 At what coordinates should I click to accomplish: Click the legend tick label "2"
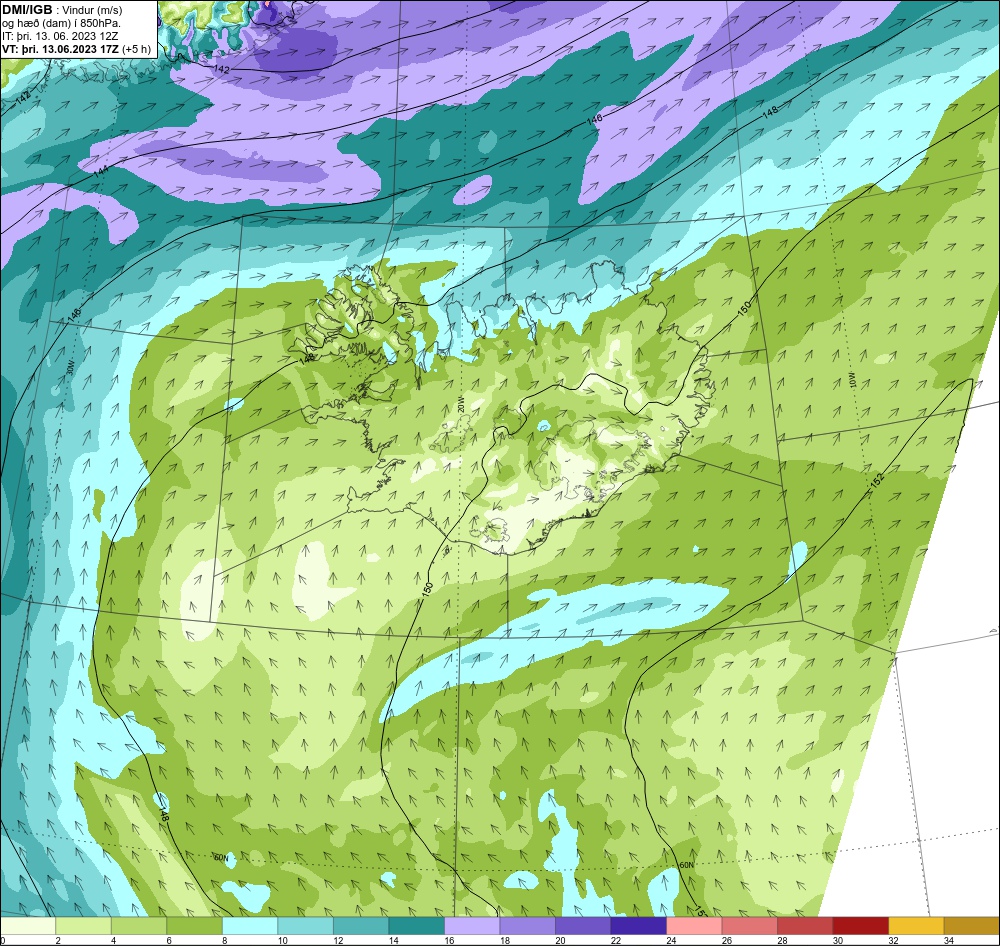[x=57, y=940]
